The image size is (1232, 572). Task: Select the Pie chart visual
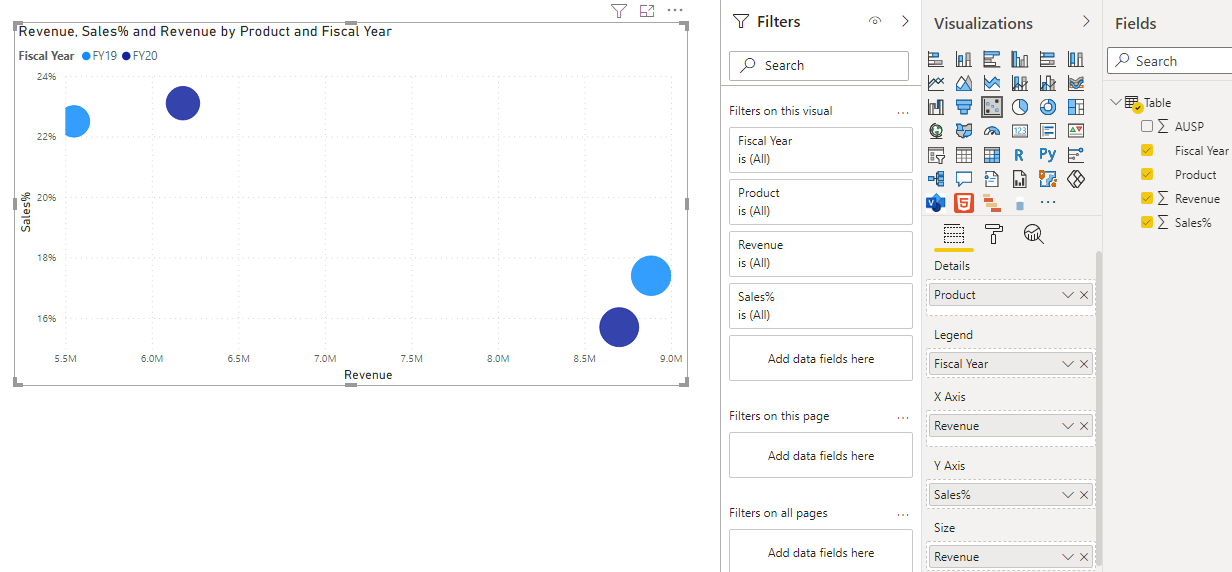click(x=1020, y=107)
